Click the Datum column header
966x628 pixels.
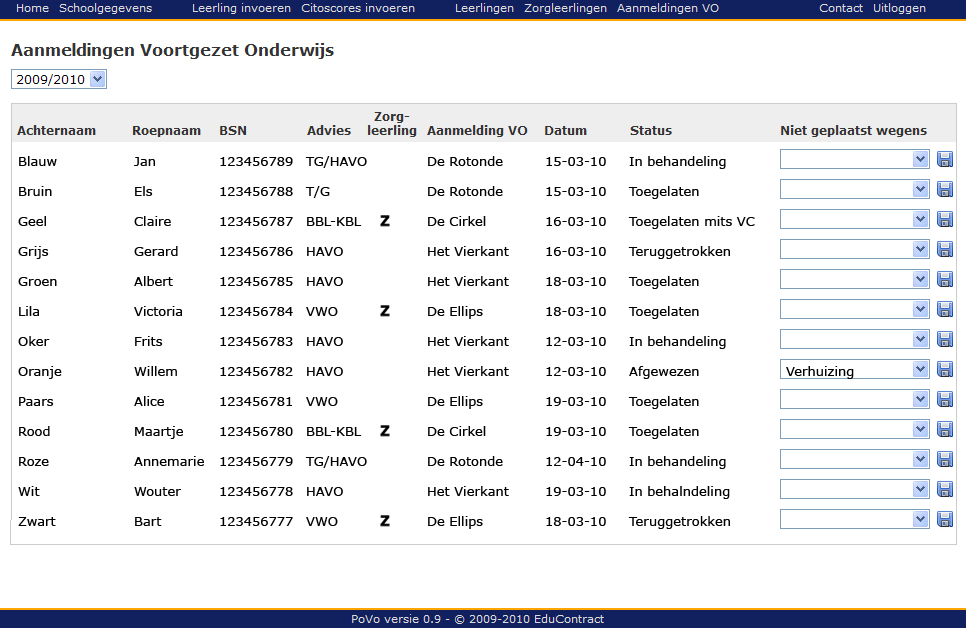coord(565,130)
